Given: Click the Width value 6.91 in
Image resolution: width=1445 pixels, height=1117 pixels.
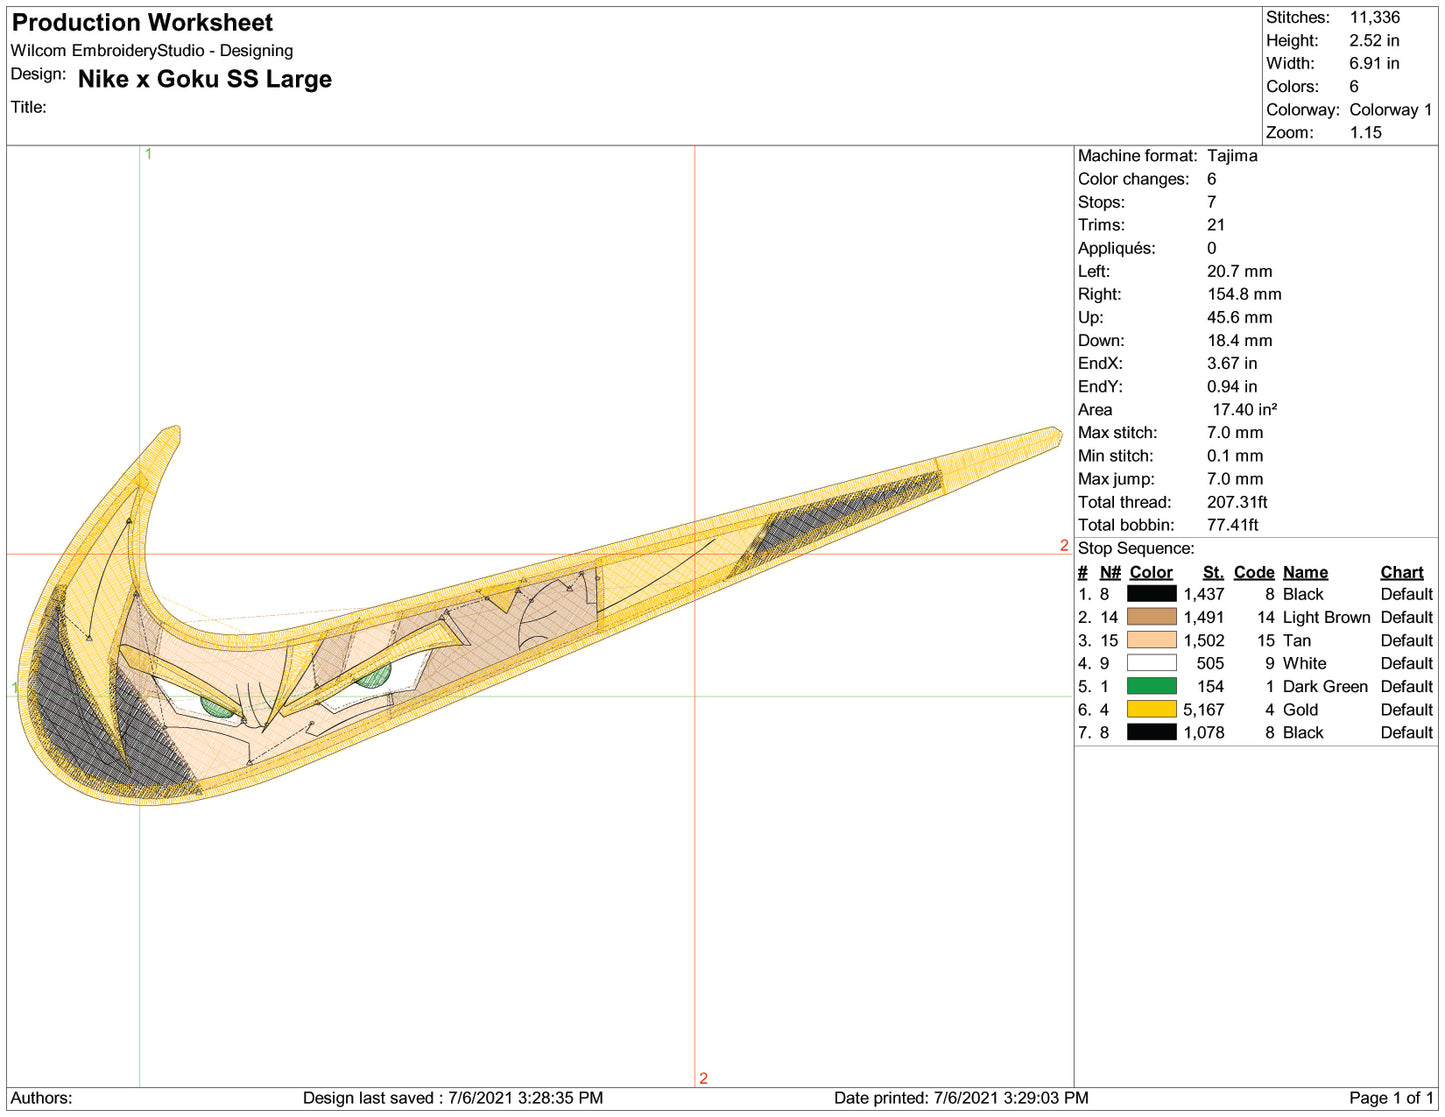Looking at the screenshot, I should pyautogui.click(x=1374, y=63).
